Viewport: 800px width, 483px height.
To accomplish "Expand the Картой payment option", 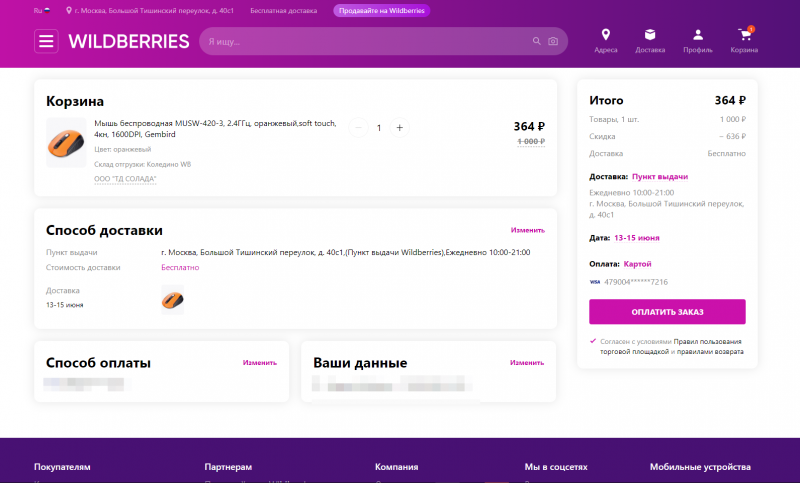I will pos(637,264).
